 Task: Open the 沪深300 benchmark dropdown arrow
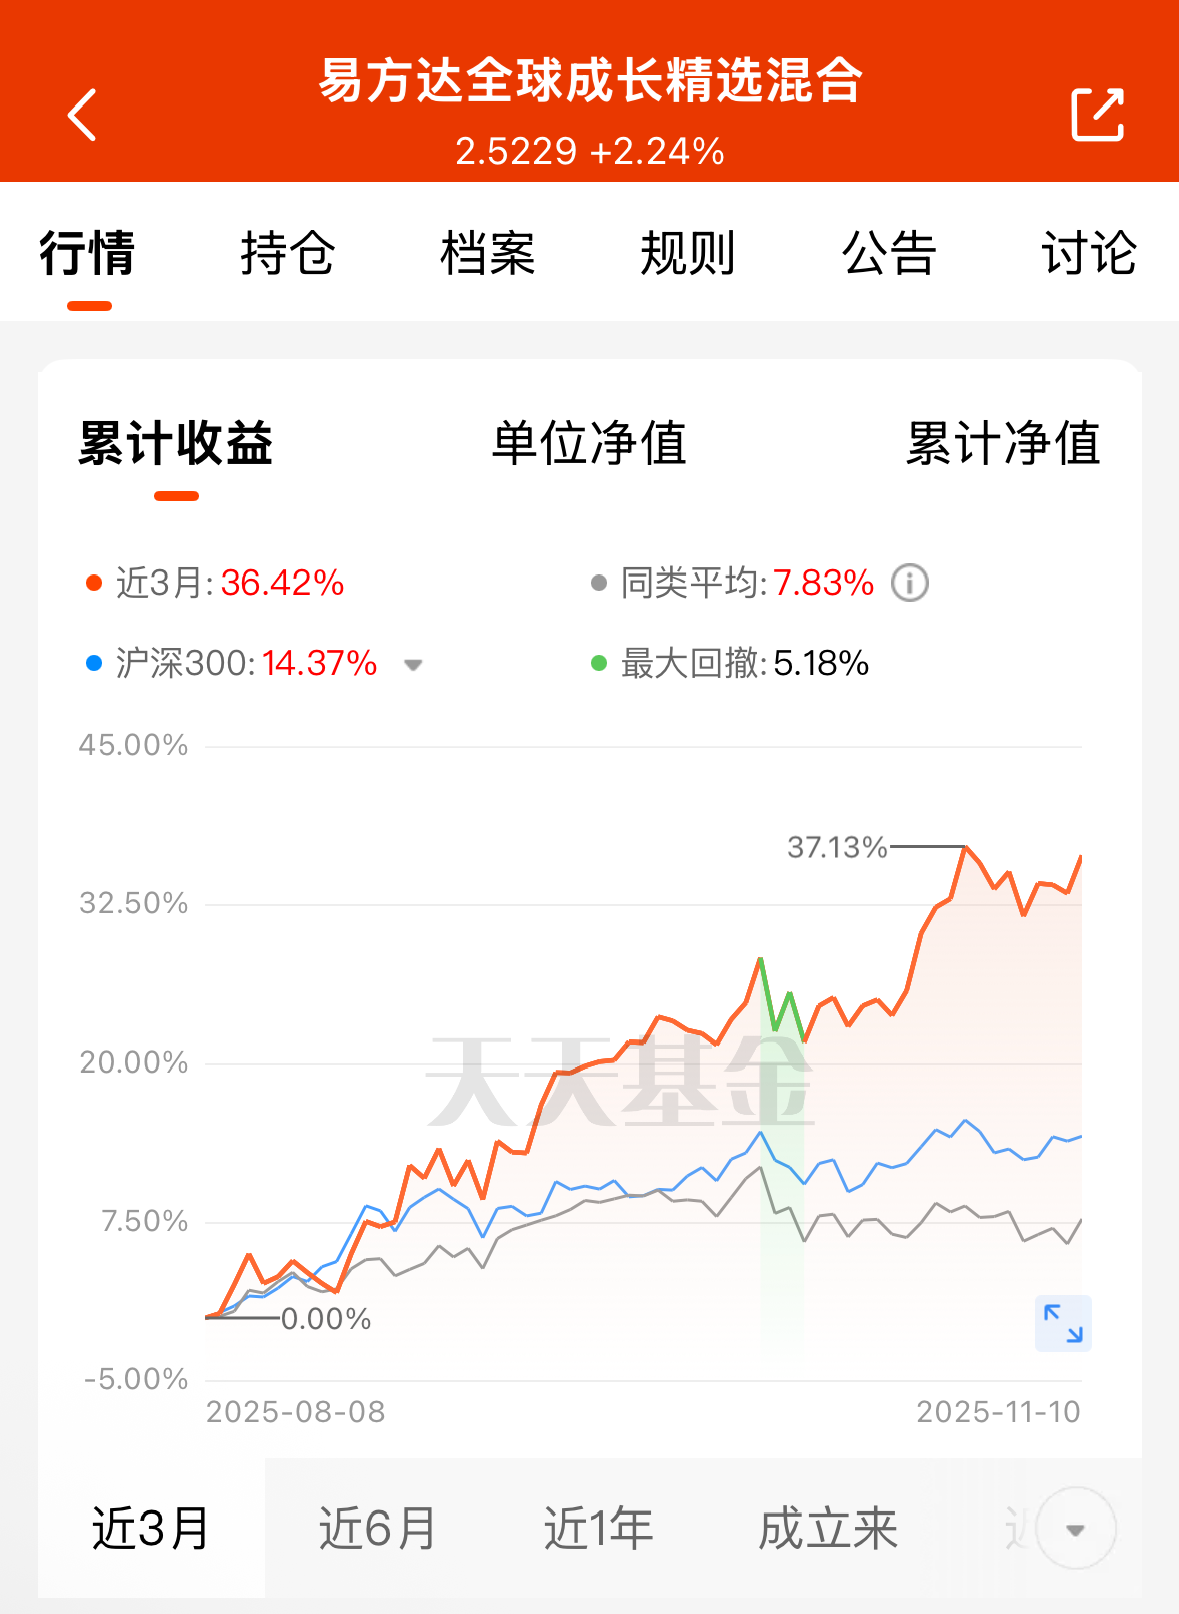tap(413, 664)
